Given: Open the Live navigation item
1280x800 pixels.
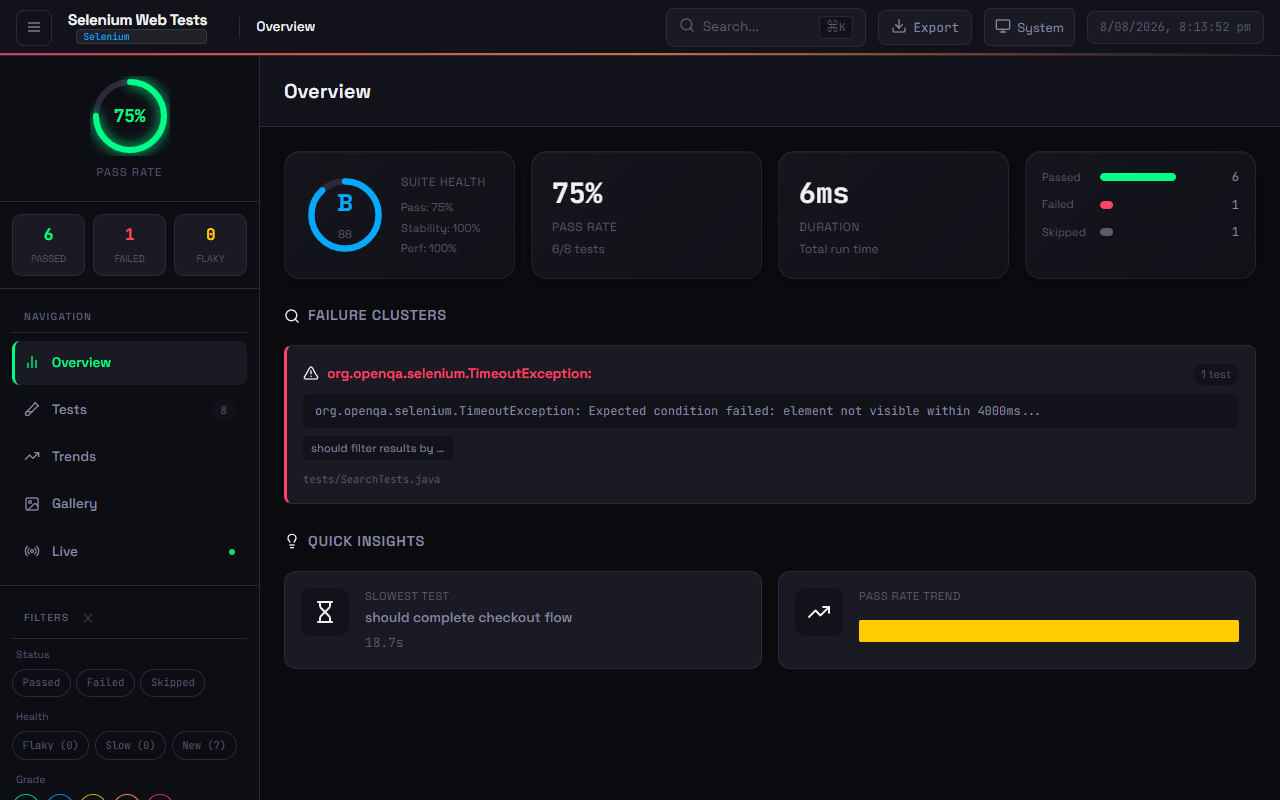Looking at the screenshot, I should coord(130,551).
